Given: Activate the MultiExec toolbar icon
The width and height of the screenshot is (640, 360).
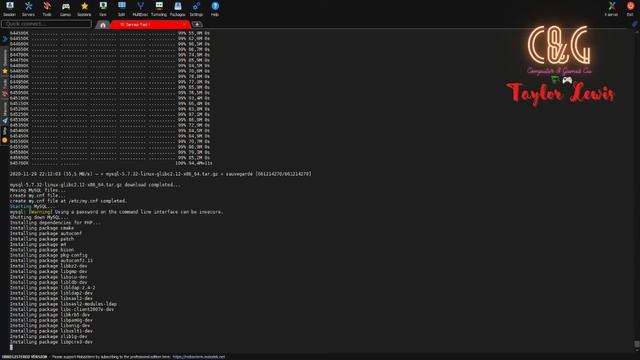Looking at the screenshot, I should 140,9.
